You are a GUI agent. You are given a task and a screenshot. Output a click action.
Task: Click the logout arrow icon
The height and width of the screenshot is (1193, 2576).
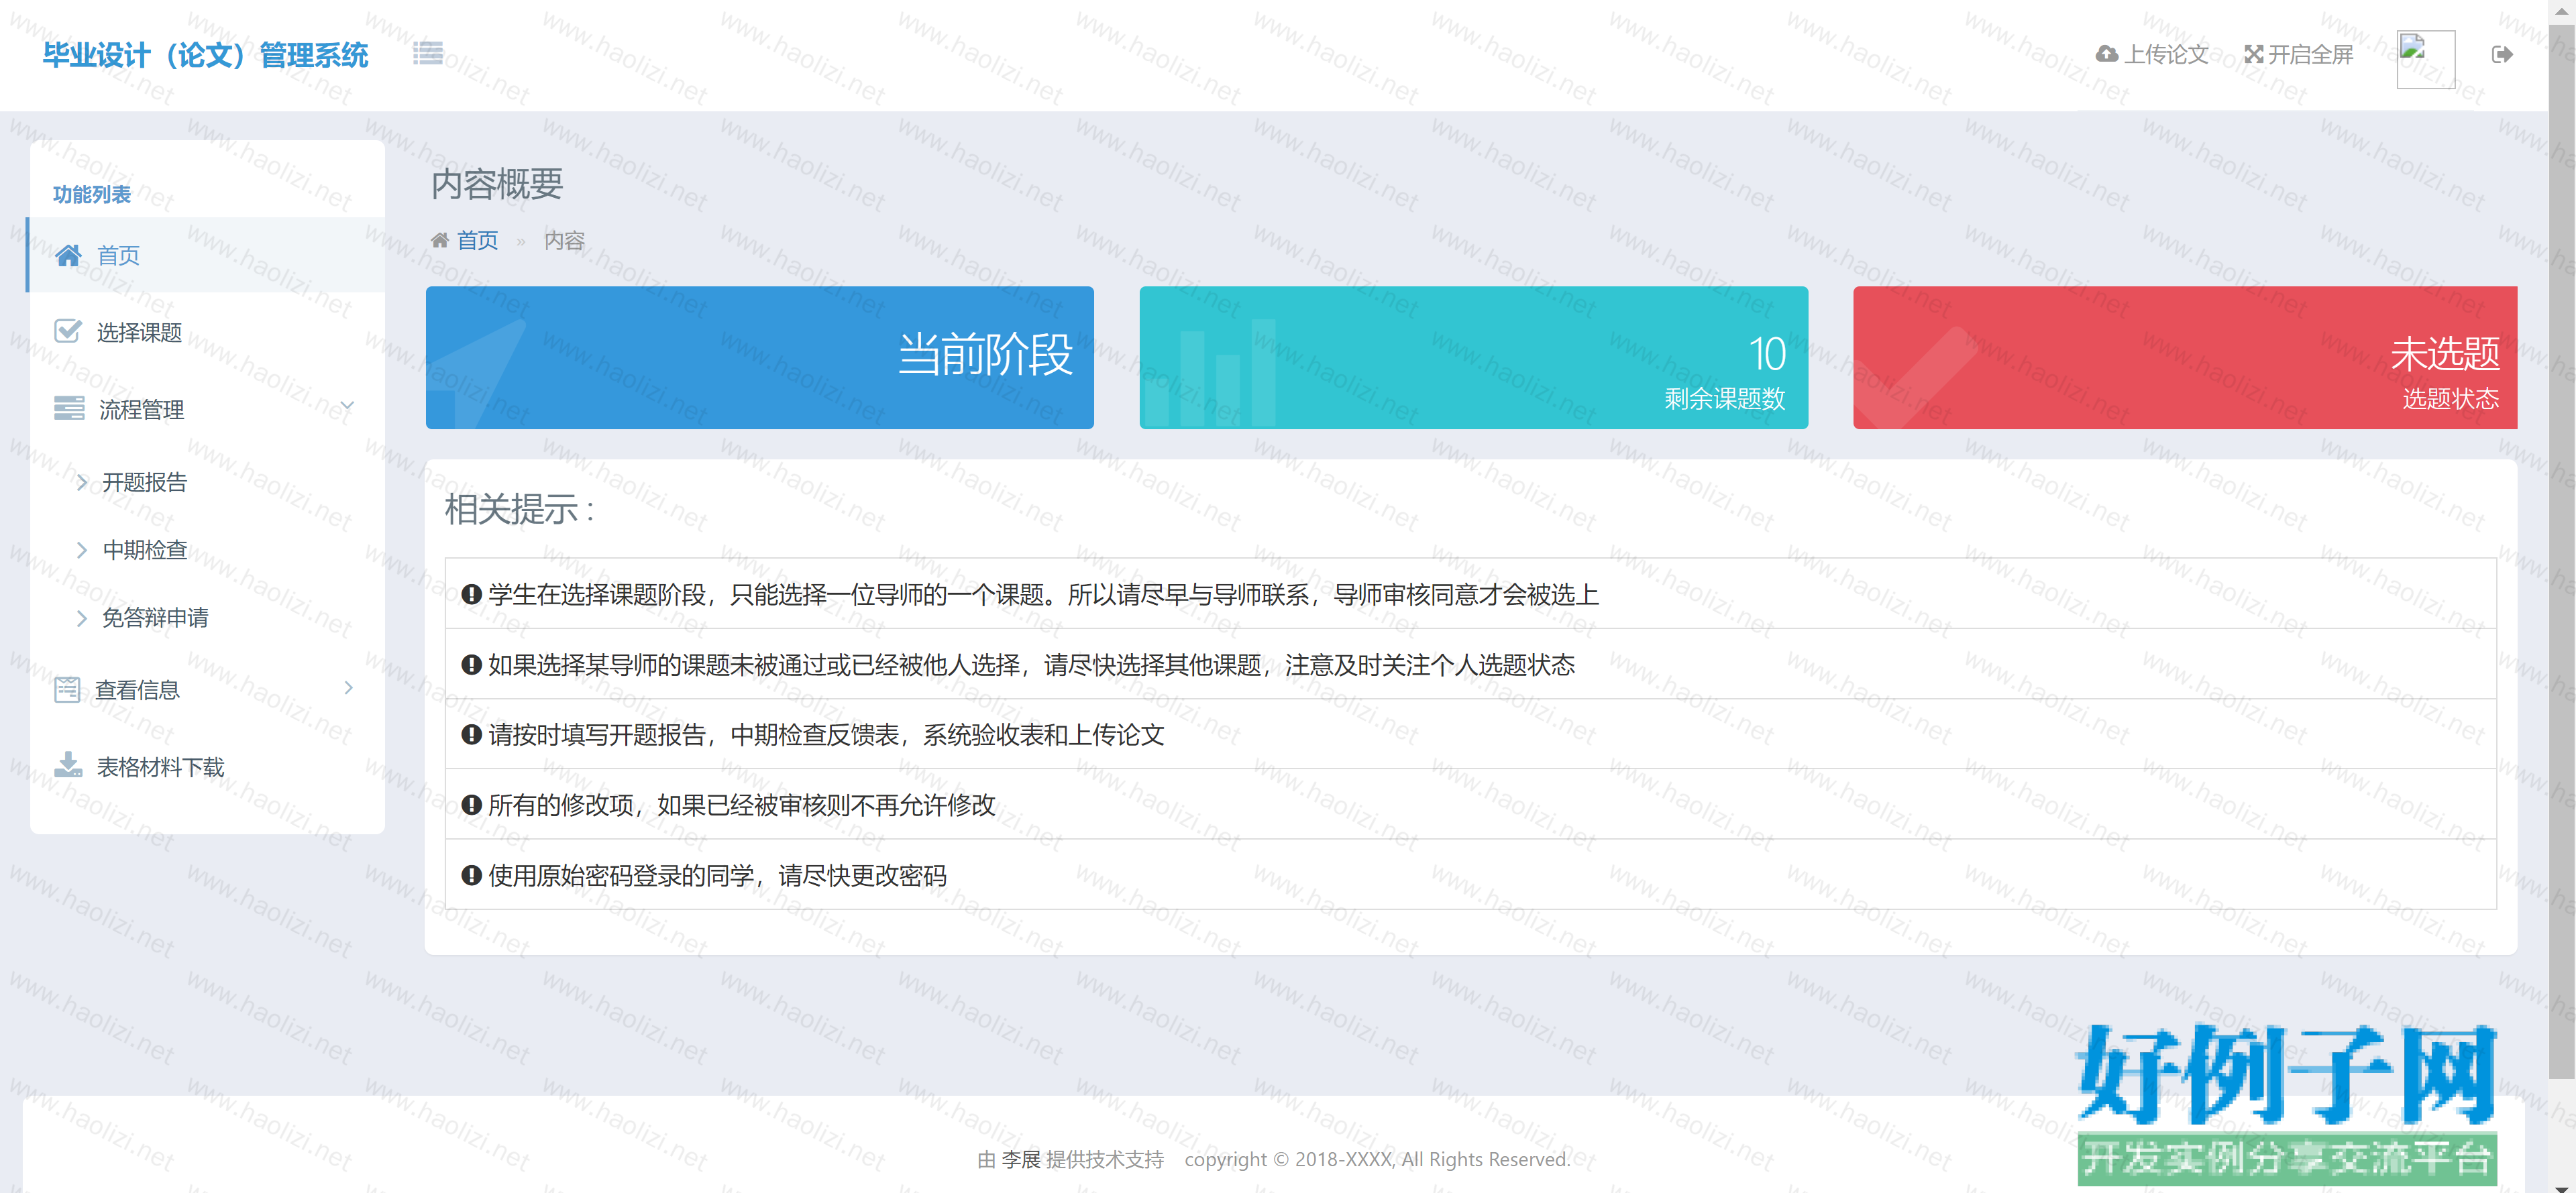click(x=2501, y=54)
